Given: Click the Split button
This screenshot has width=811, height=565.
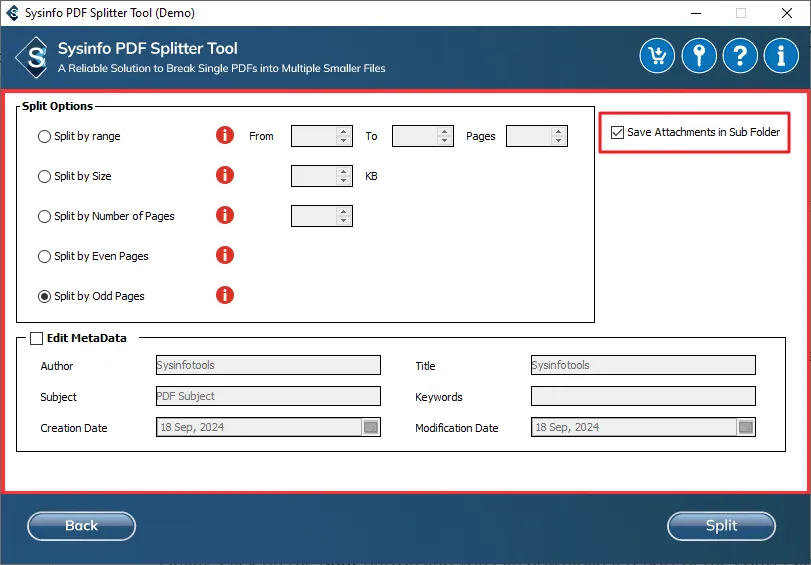Looking at the screenshot, I should coord(721,525).
